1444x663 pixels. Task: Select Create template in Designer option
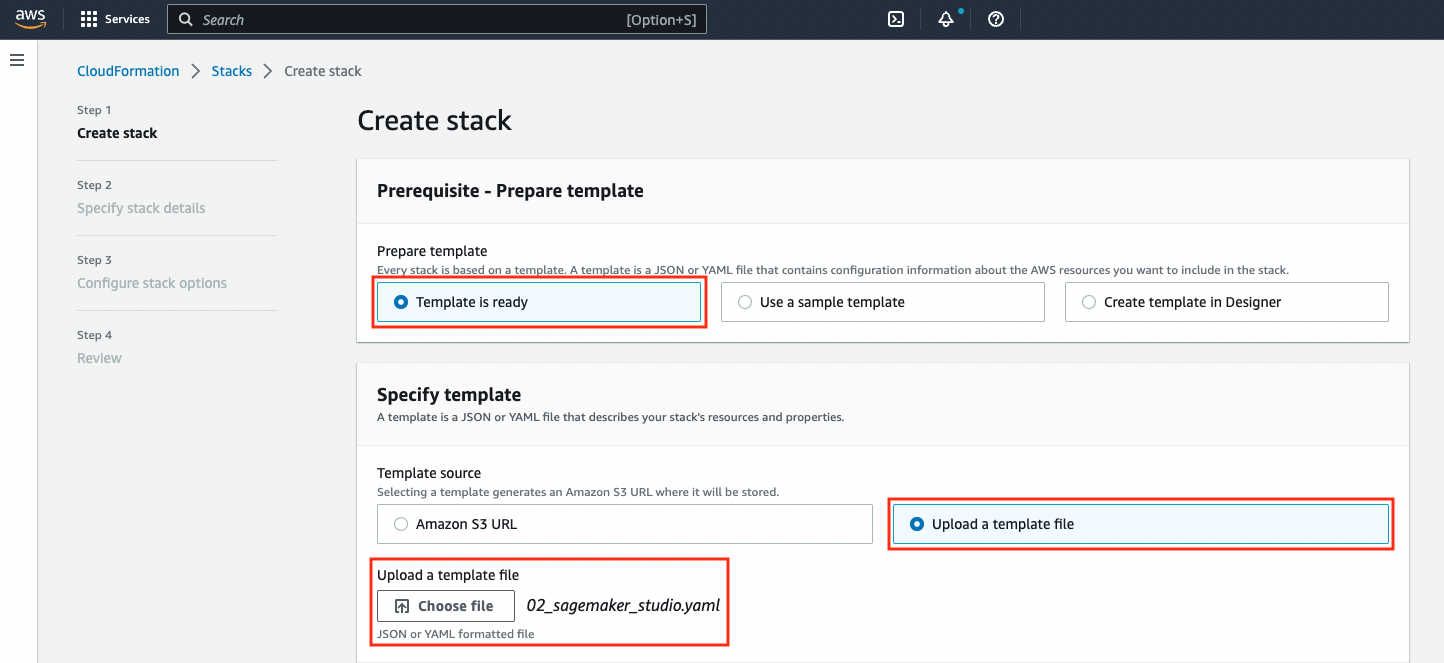click(1227, 302)
